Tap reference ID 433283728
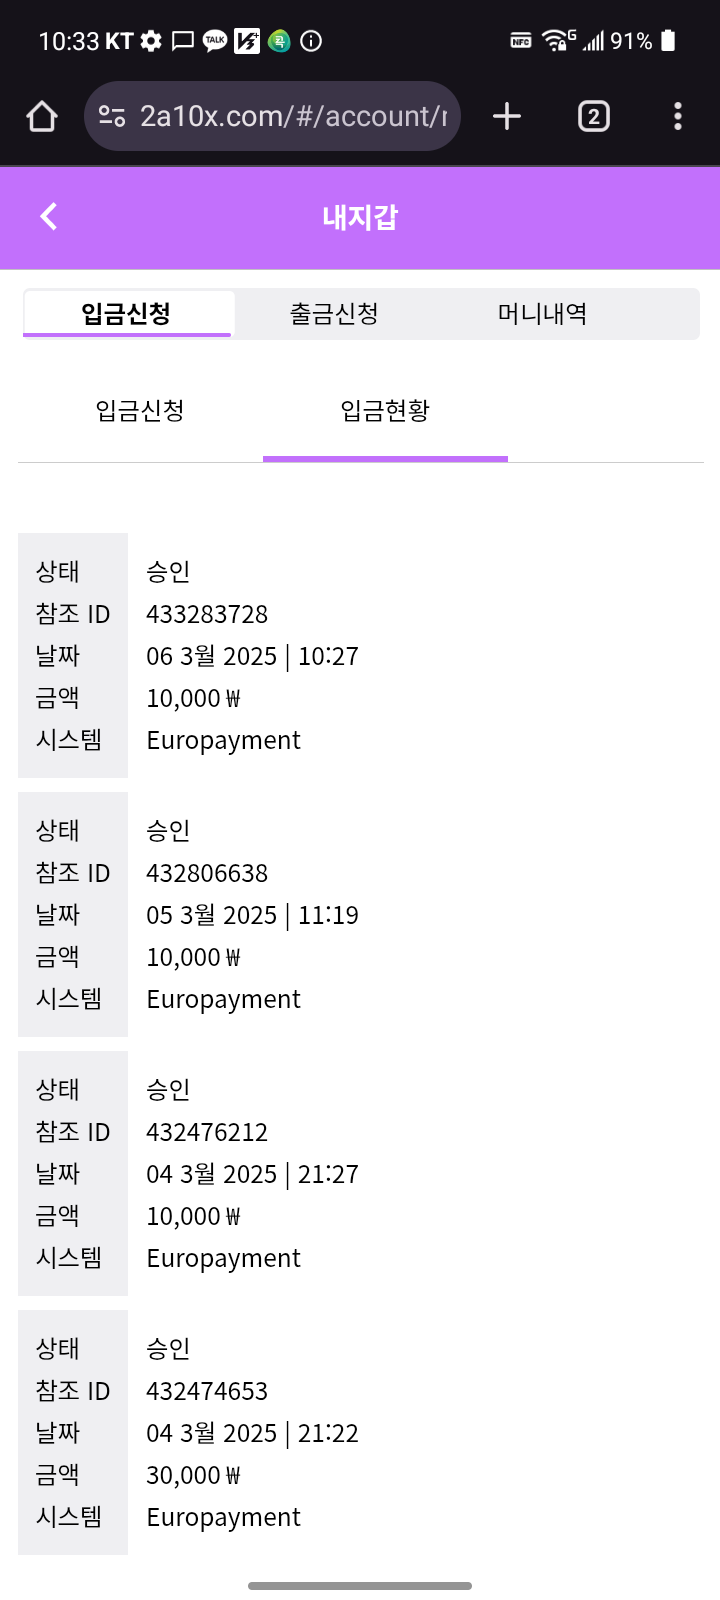Image resolution: width=720 pixels, height=1600 pixels. (x=207, y=614)
